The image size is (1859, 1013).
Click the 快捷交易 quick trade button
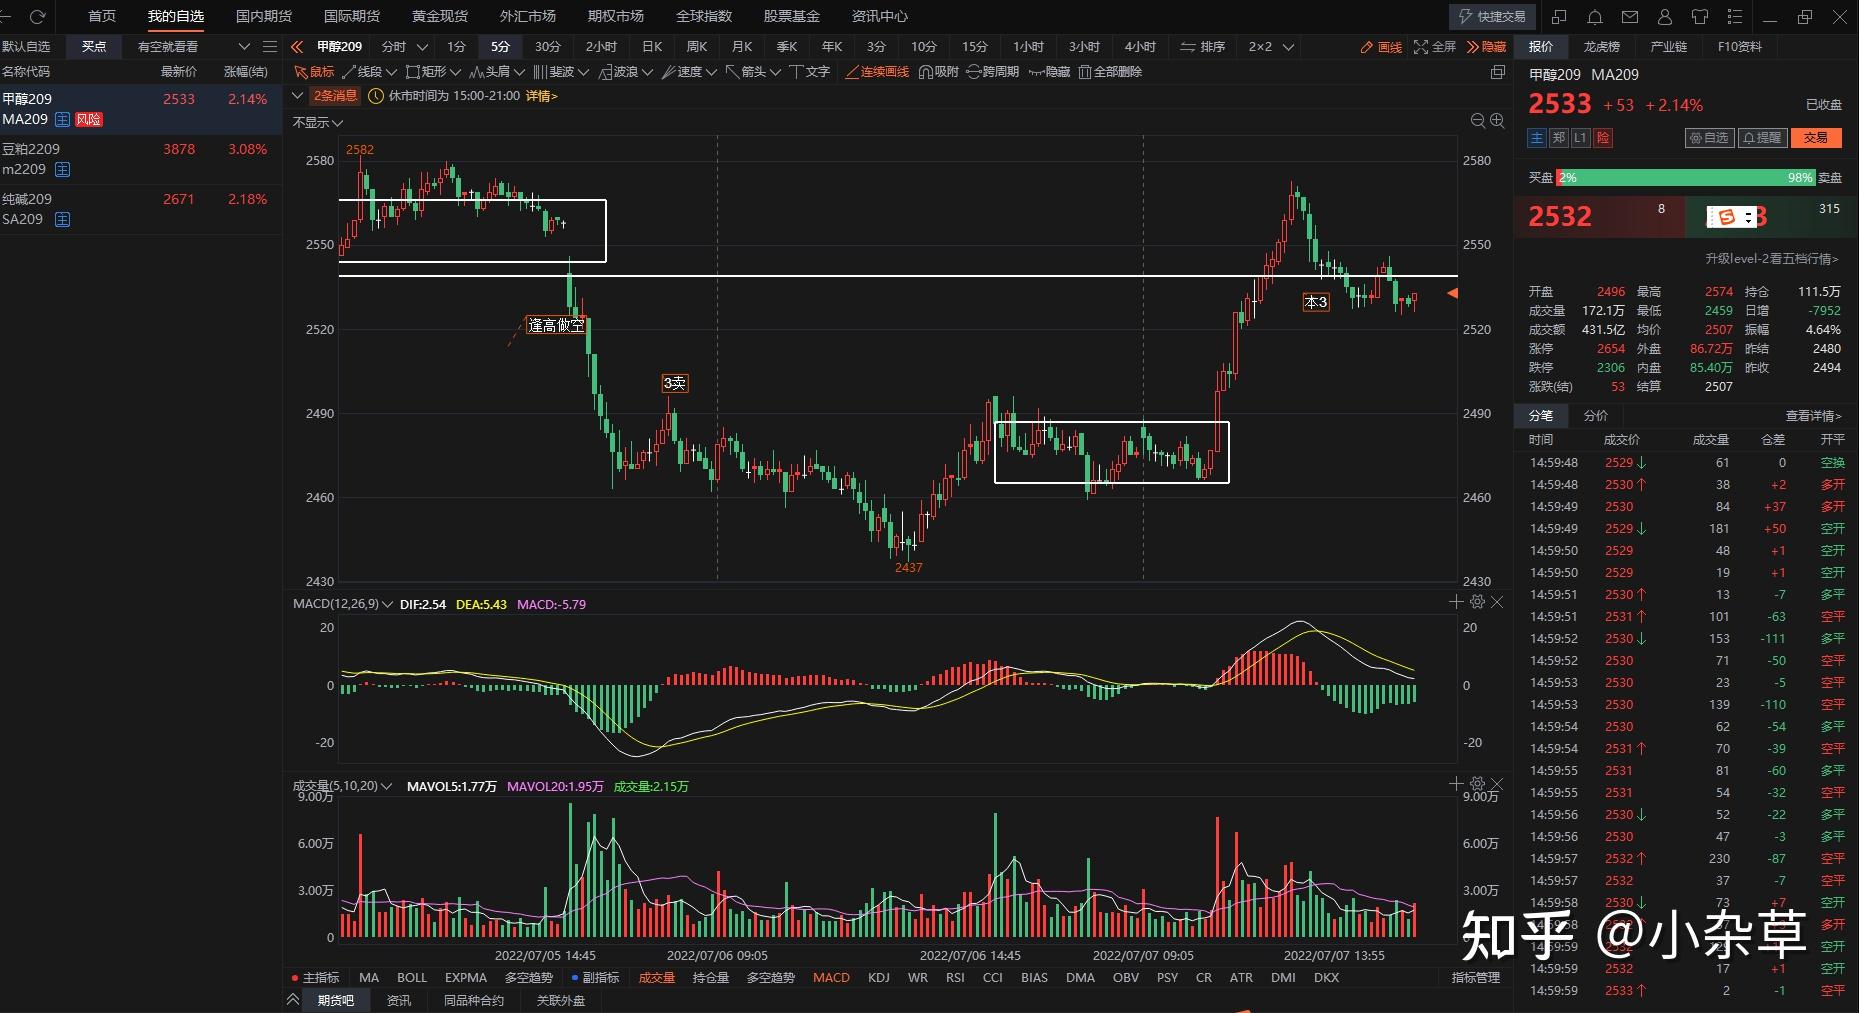(1492, 17)
